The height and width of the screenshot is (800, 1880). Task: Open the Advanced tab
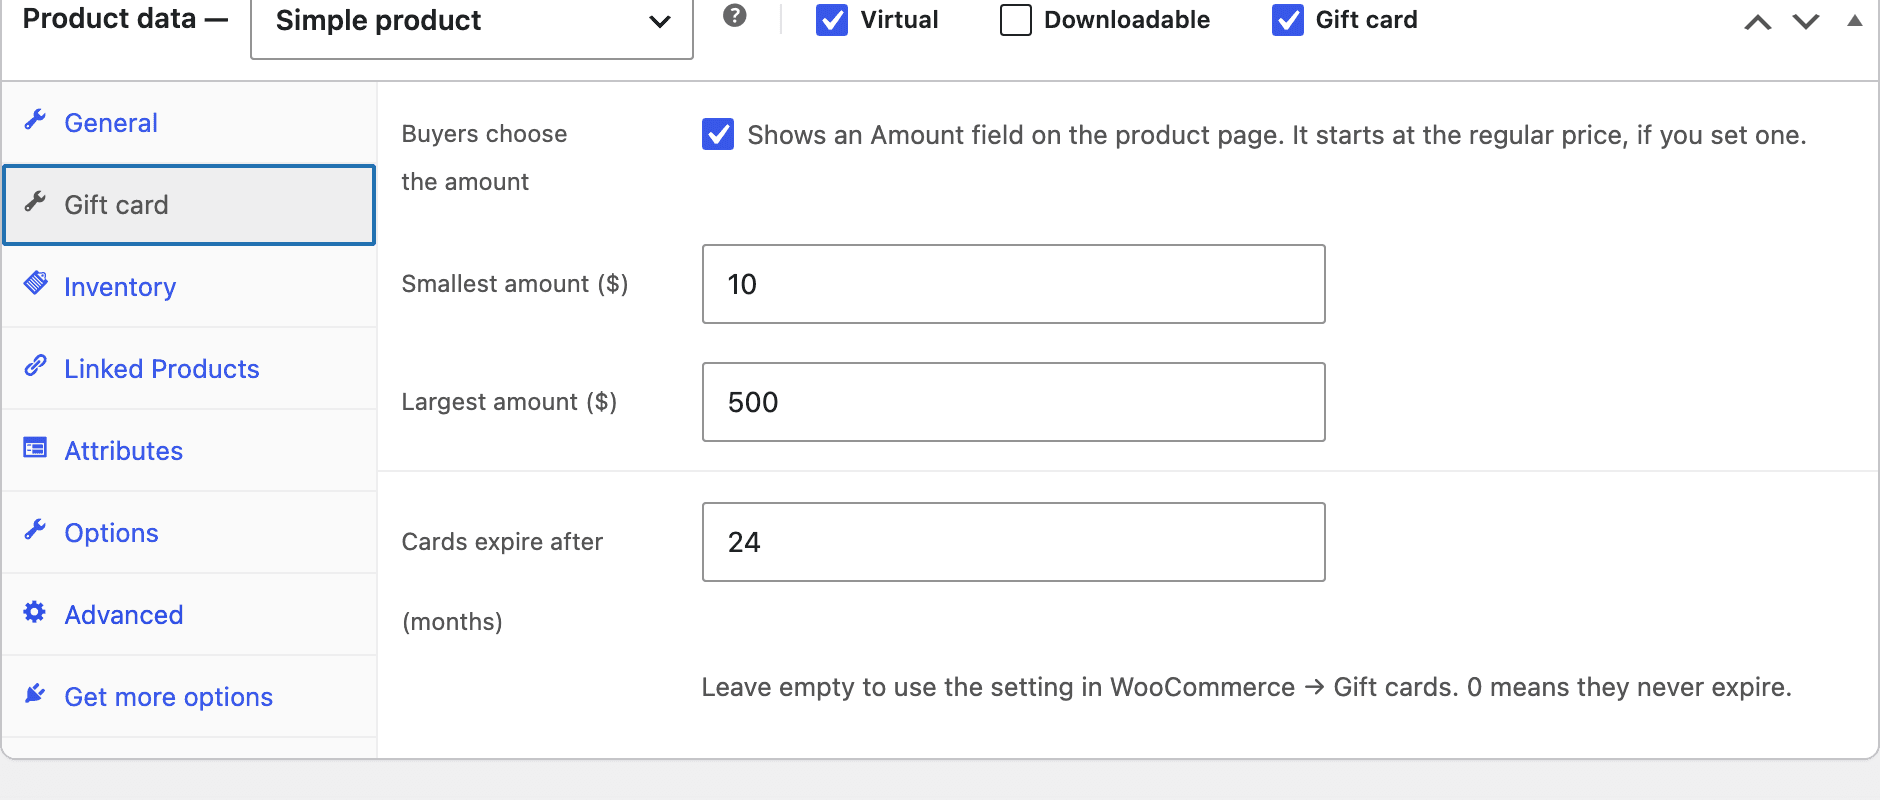click(x=189, y=615)
